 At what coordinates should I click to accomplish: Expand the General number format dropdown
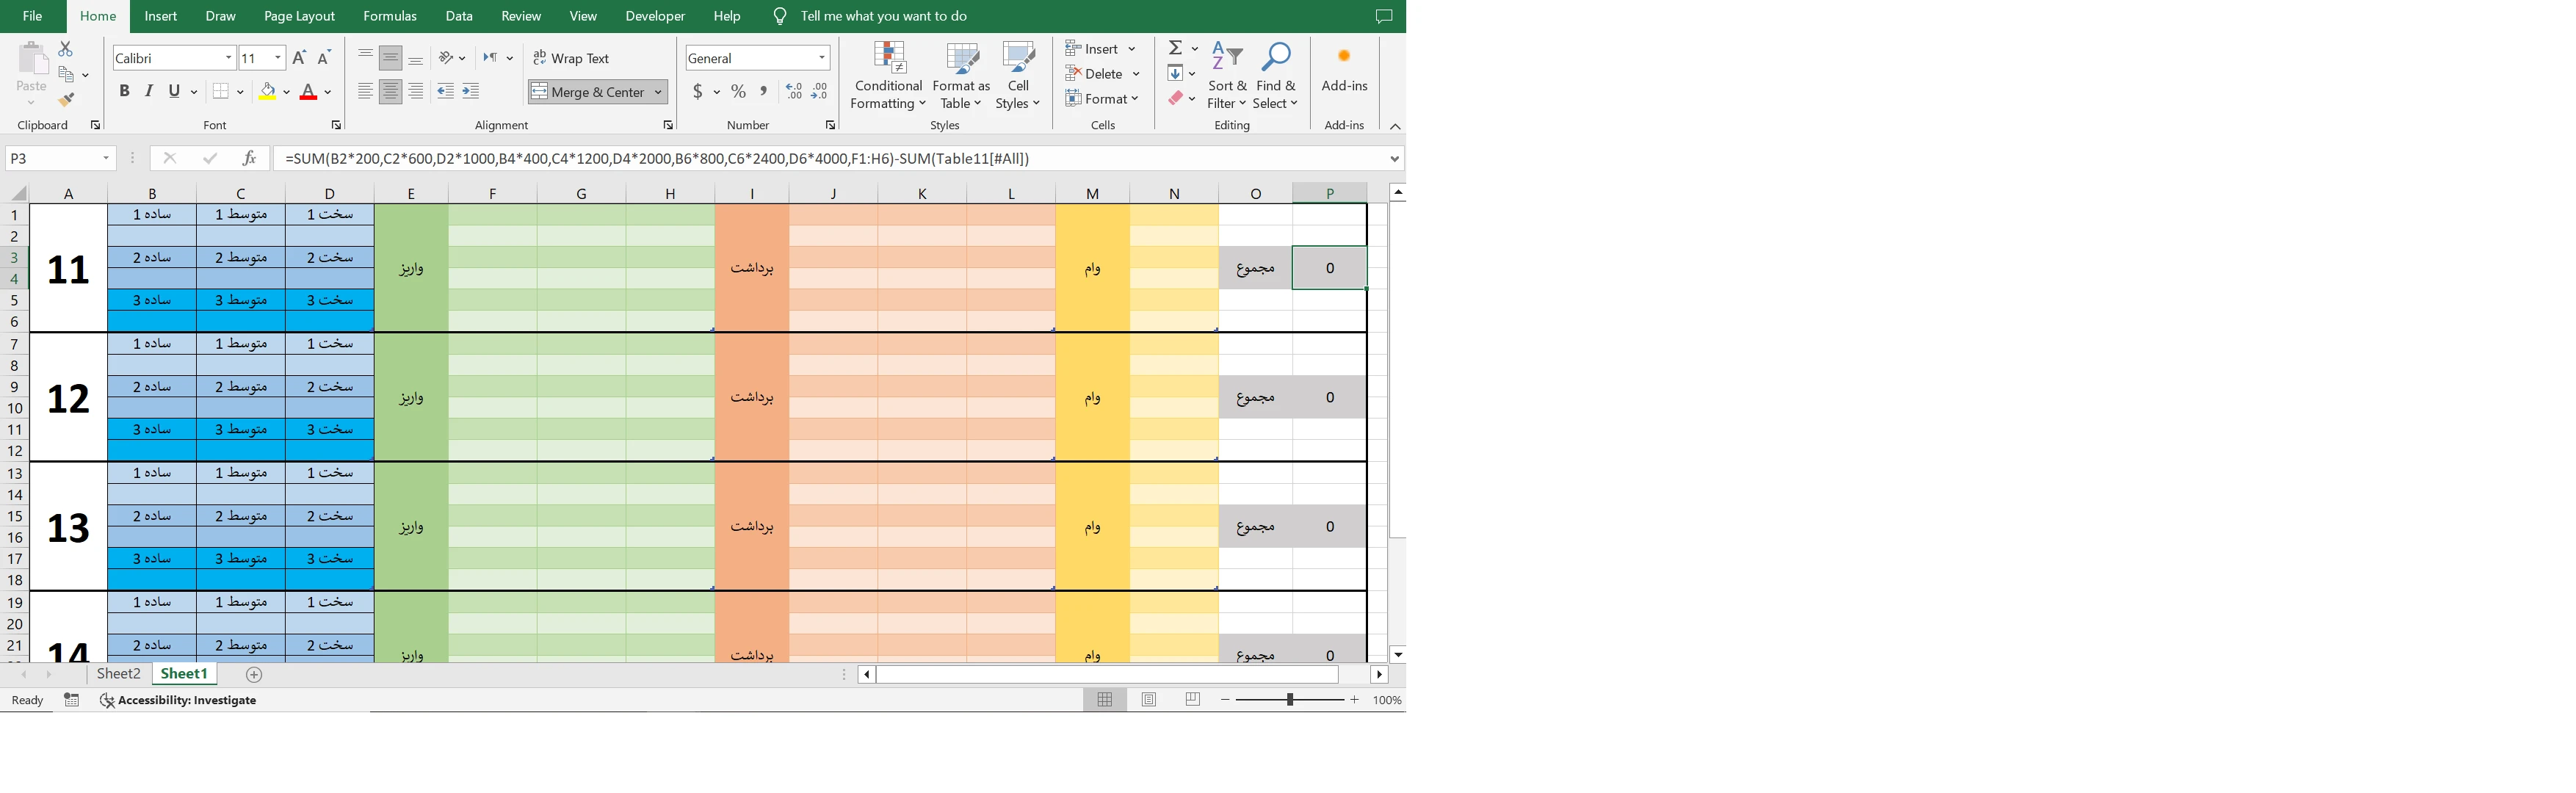(822, 58)
